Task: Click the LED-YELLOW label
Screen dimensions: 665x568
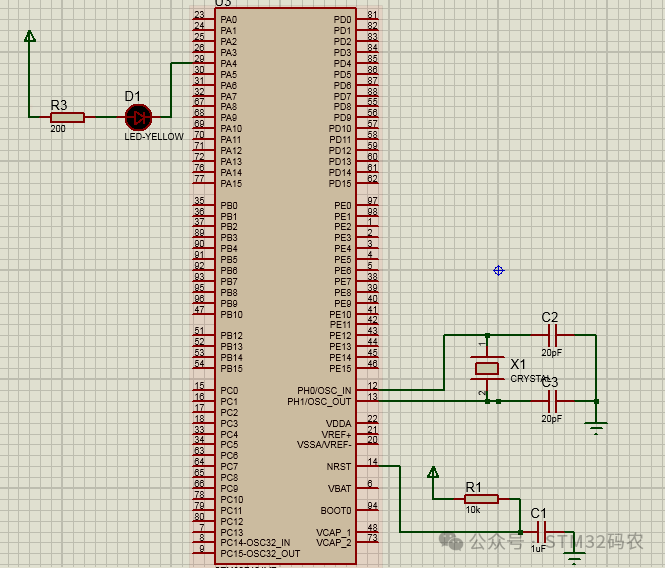Action: [154, 137]
